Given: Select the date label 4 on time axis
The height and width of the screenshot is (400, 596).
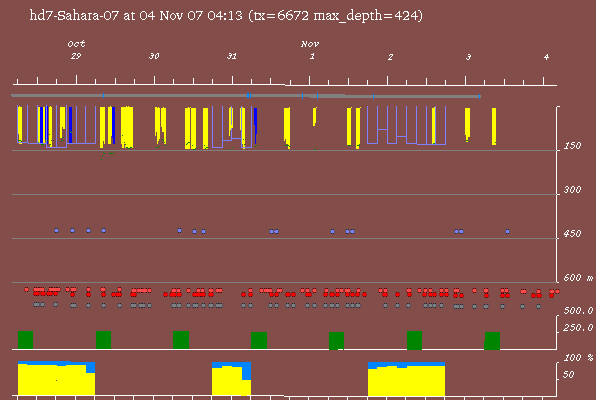Looking at the screenshot, I should (x=546, y=57).
